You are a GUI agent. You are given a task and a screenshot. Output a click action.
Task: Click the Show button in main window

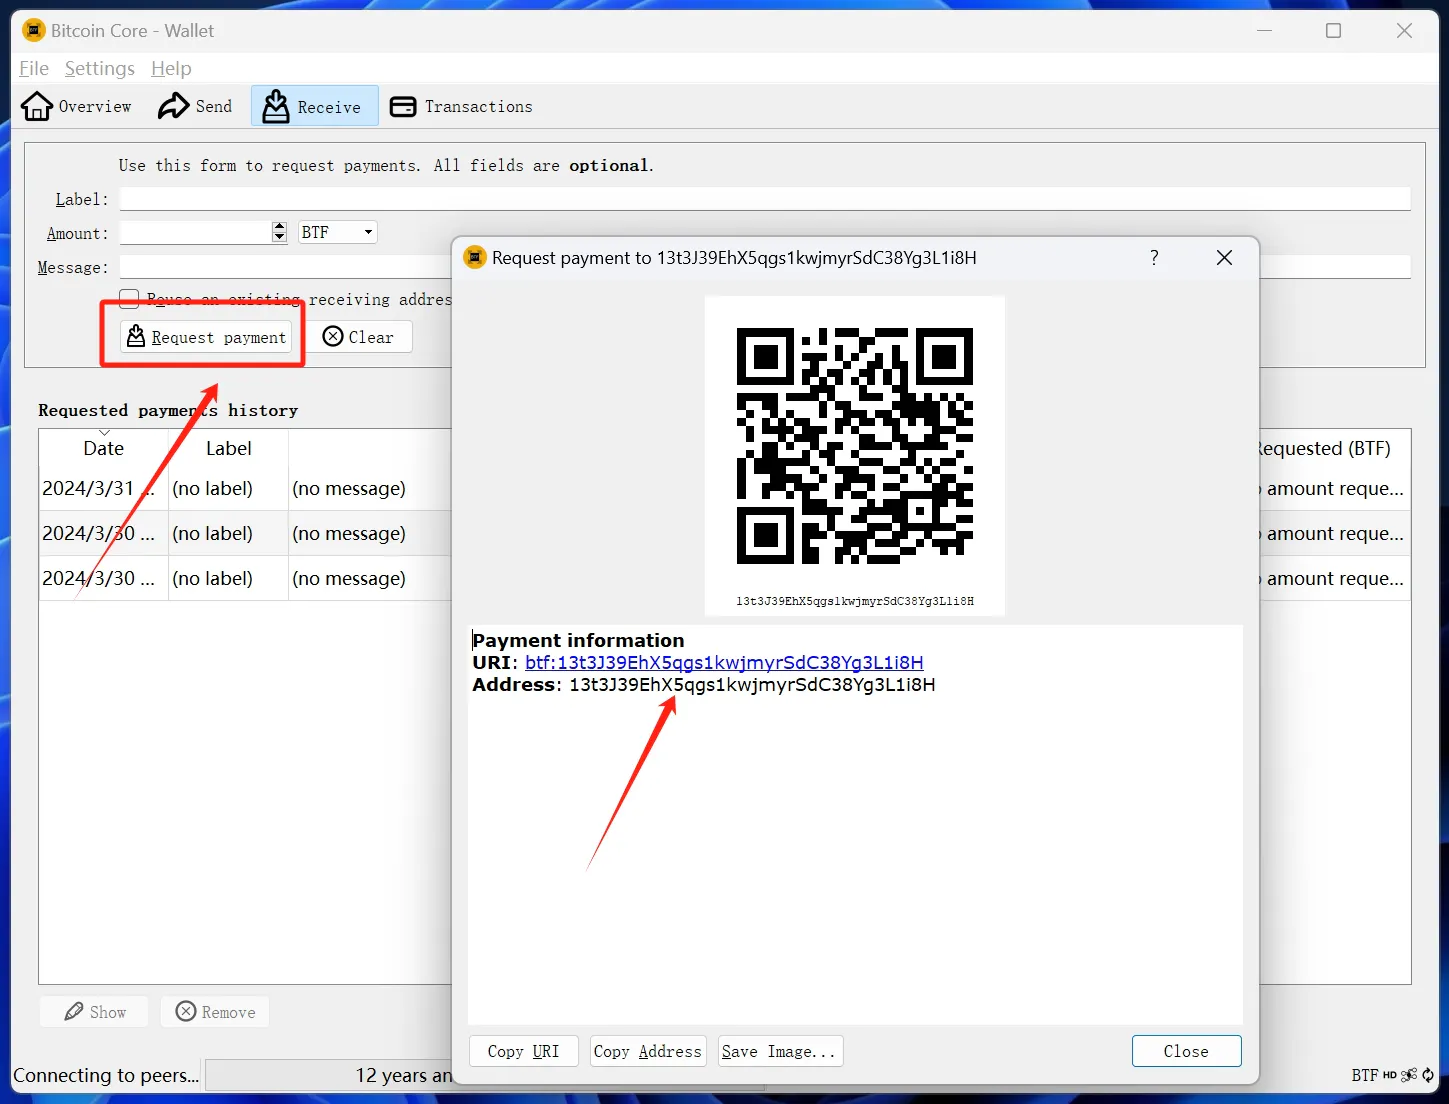(x=94, y=1012)
